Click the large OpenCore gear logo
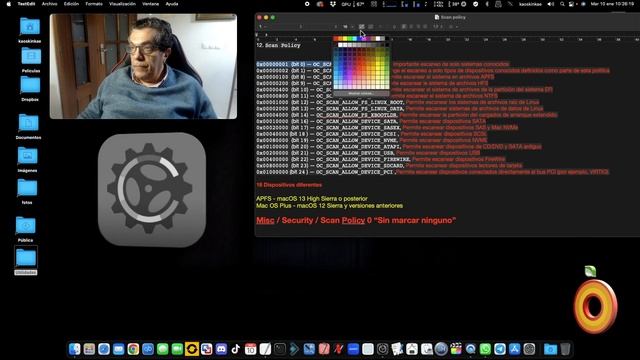This screenshot has height=360, width=640. [152, 190]
